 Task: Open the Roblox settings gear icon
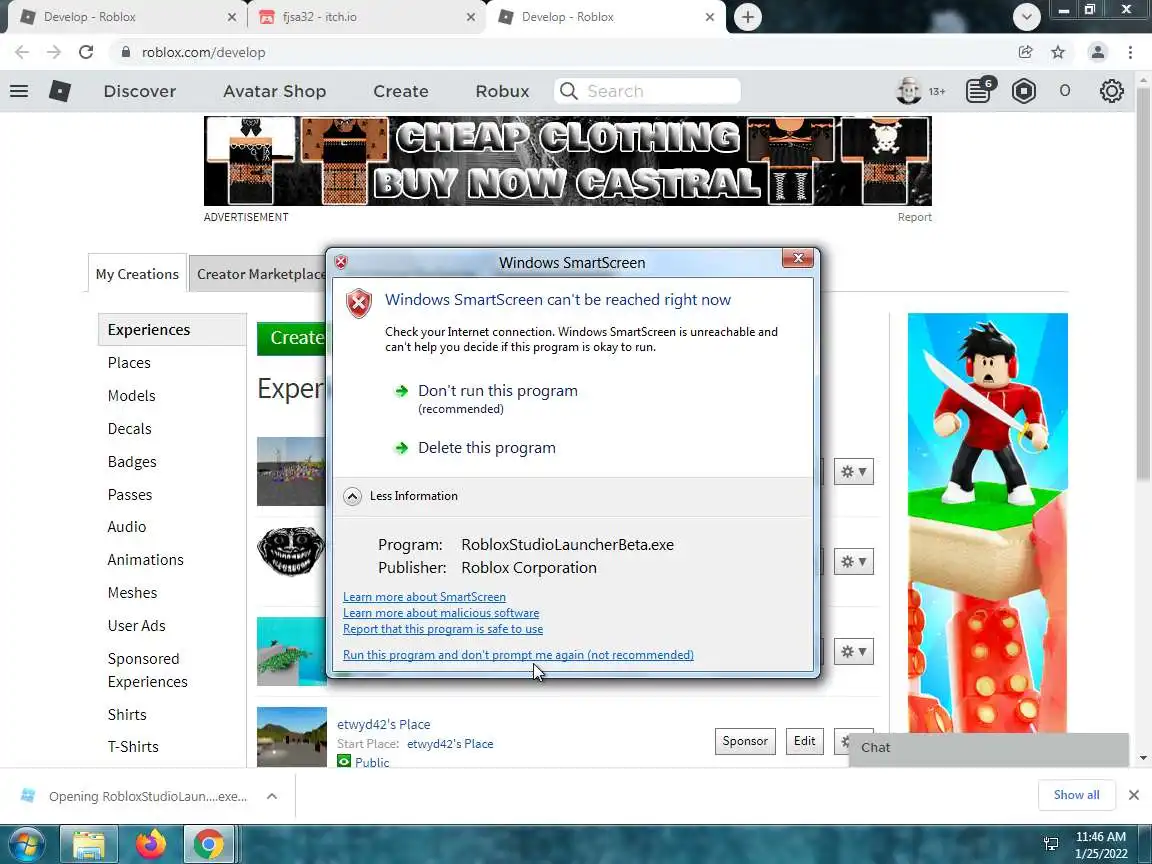1111,91
